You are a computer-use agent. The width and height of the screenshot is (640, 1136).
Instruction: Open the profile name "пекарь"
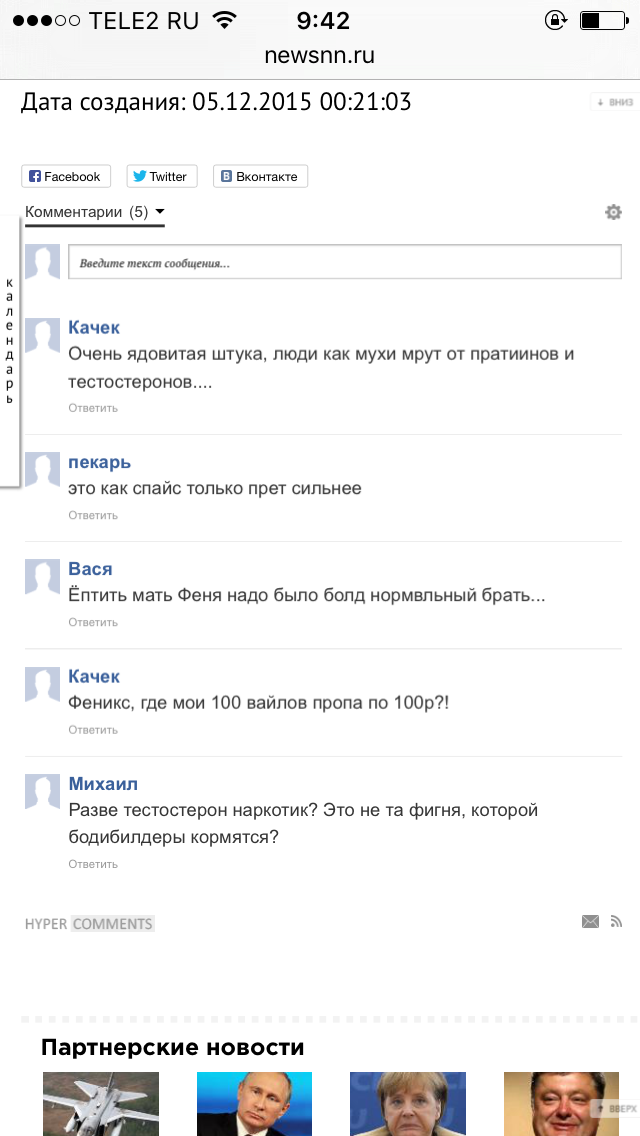[x=99, y=462]
